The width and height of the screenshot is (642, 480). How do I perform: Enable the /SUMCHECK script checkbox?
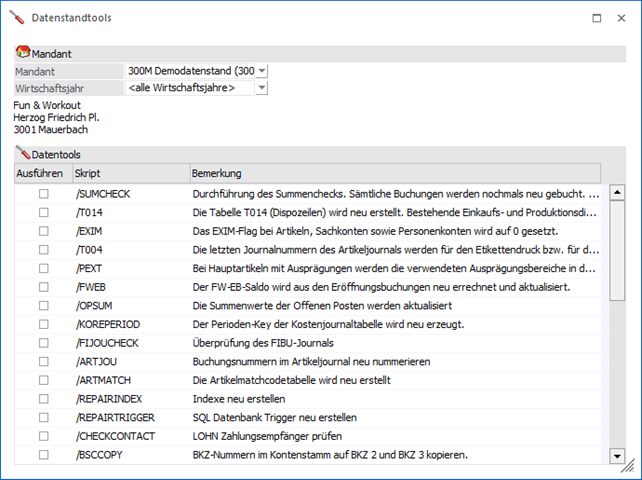43,194
